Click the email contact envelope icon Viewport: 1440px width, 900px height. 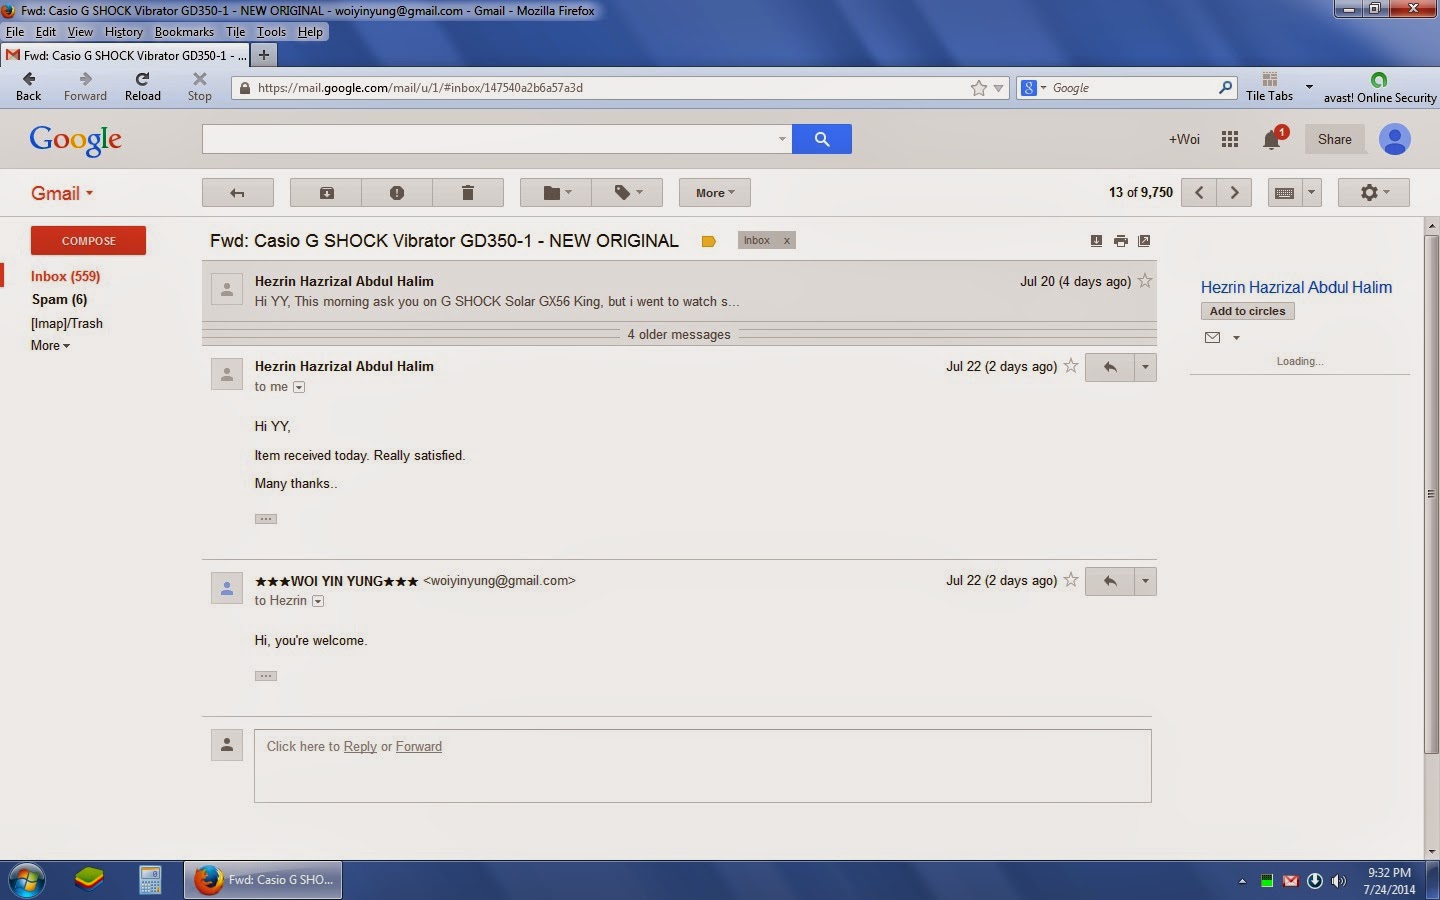click(1212, 338)
